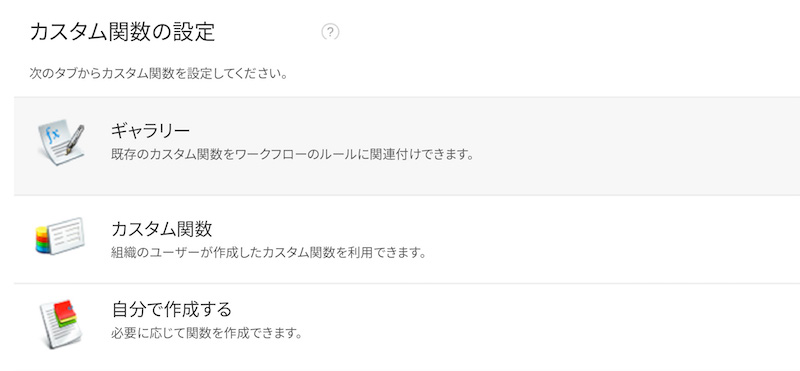
Task: Click description 必要に応じて関数を作成できます
Action: [x=207, y=334]
